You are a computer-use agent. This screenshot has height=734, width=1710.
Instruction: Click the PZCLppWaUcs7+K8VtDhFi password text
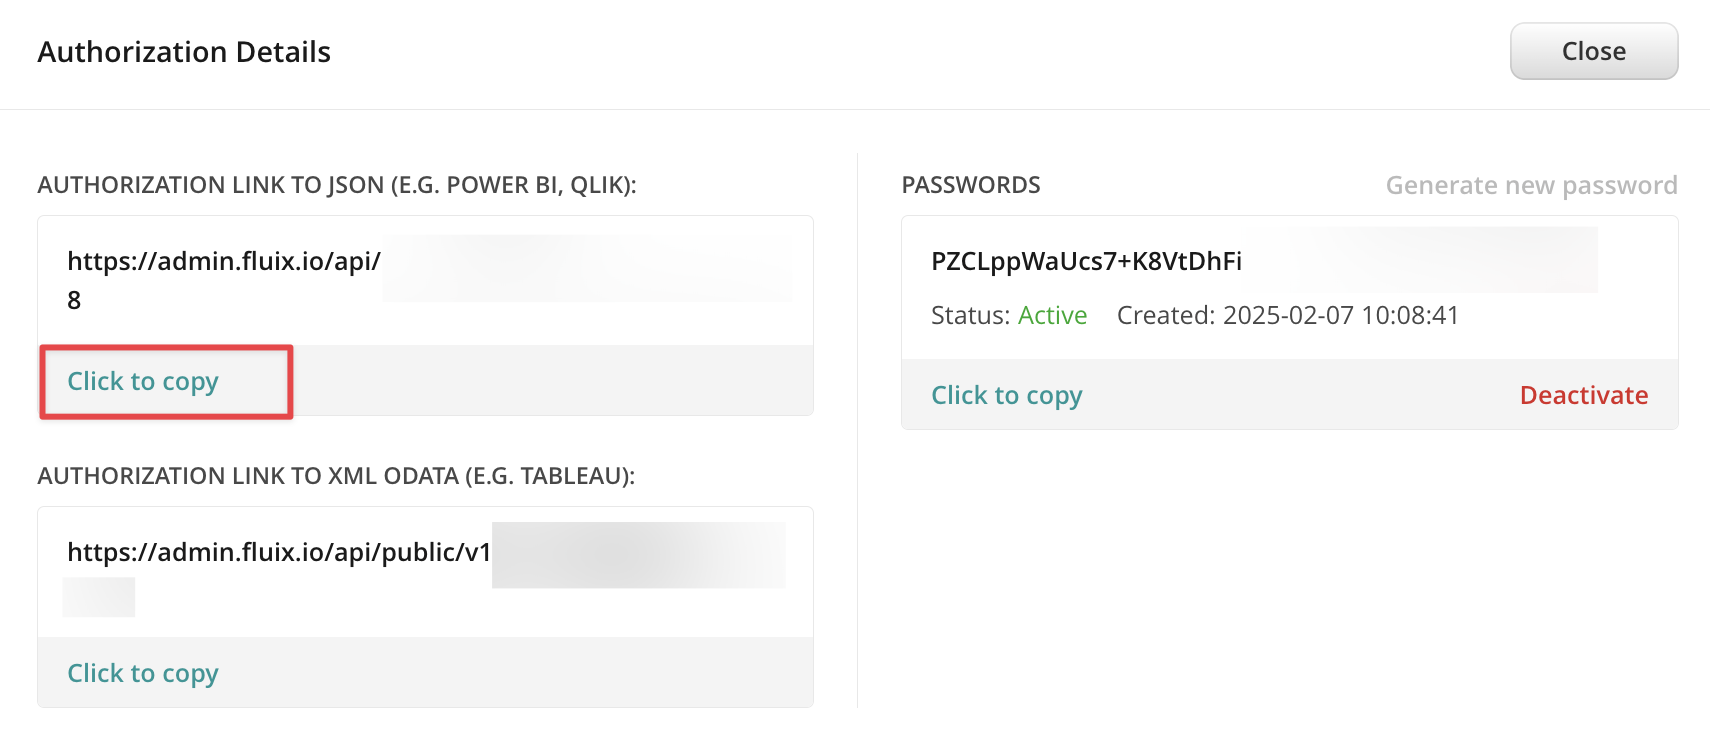[1086, 261]
